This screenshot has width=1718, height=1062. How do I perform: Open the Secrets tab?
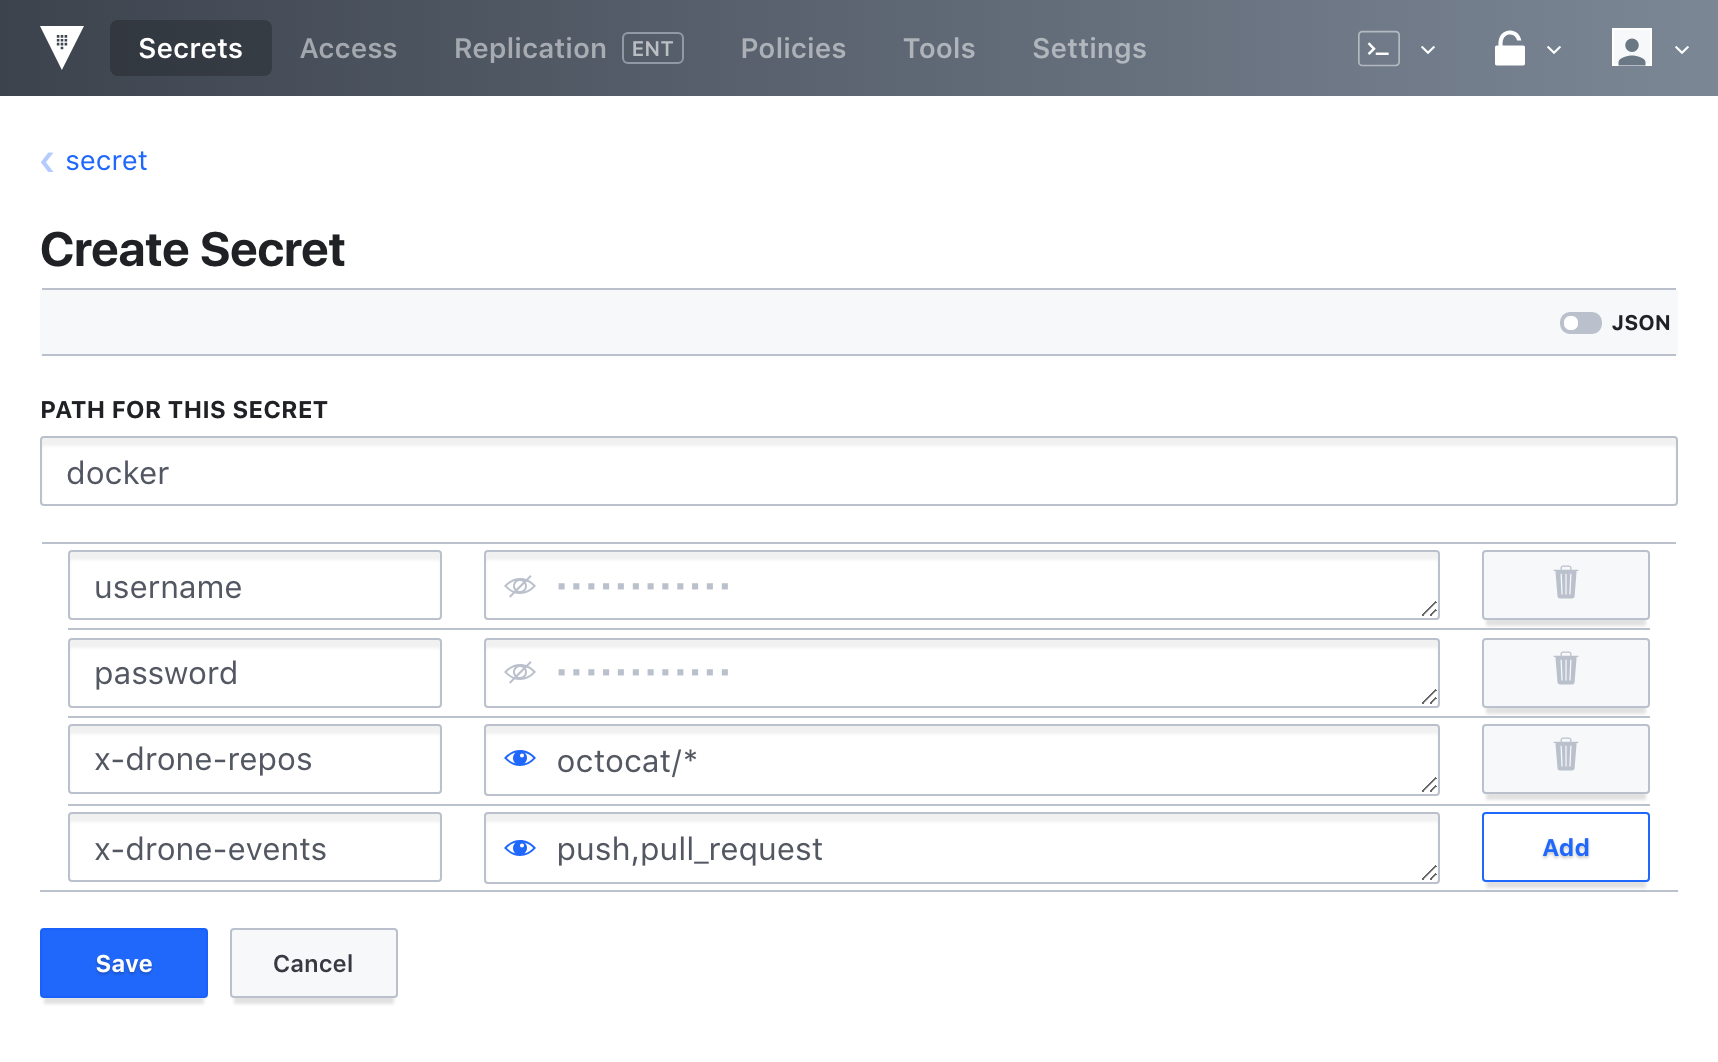pos(190,48)
